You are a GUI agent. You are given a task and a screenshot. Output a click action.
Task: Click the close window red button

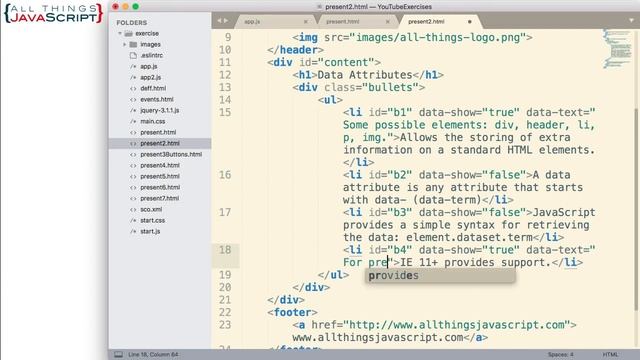point(116,7)
